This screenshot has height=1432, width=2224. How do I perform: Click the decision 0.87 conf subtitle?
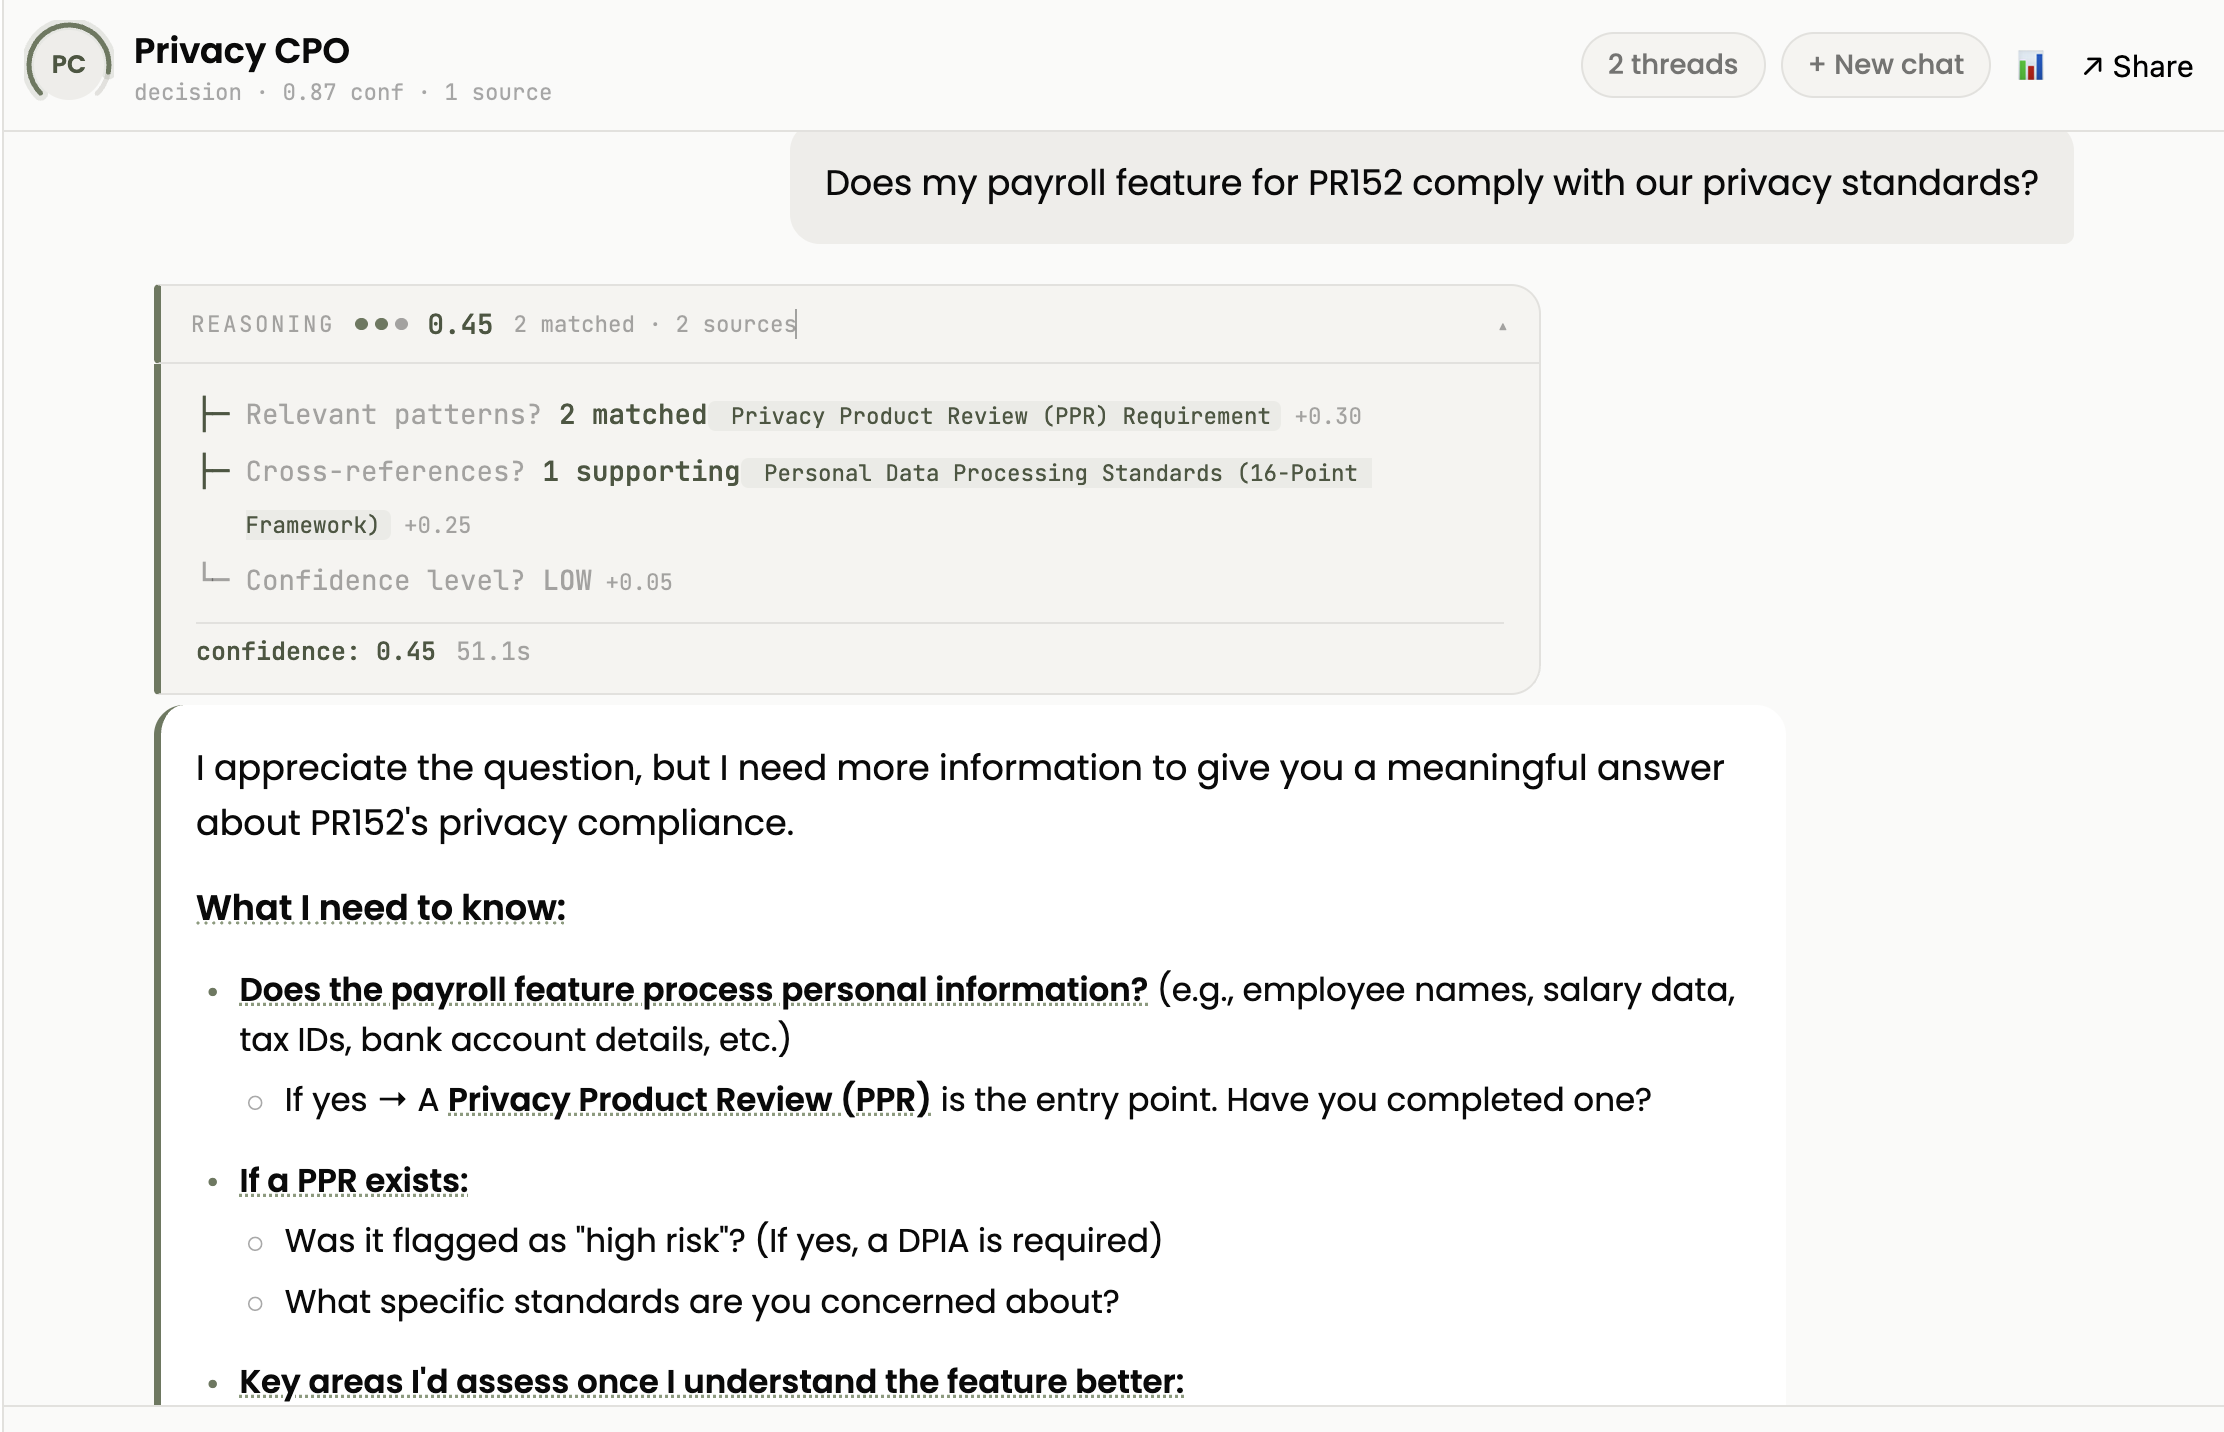(x=343, y=93)
